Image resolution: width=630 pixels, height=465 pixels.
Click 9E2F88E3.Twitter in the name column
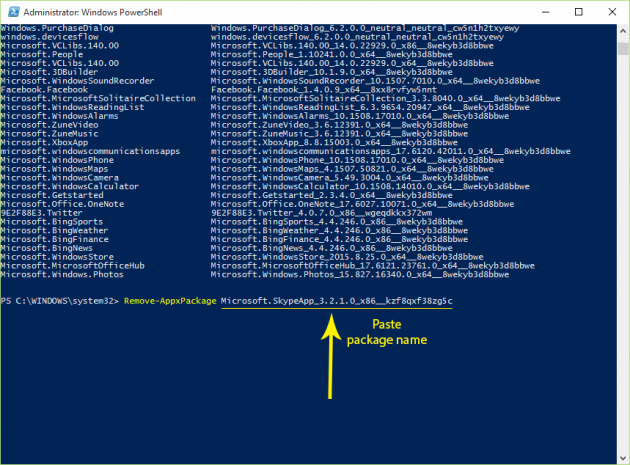tap(41, 213)
